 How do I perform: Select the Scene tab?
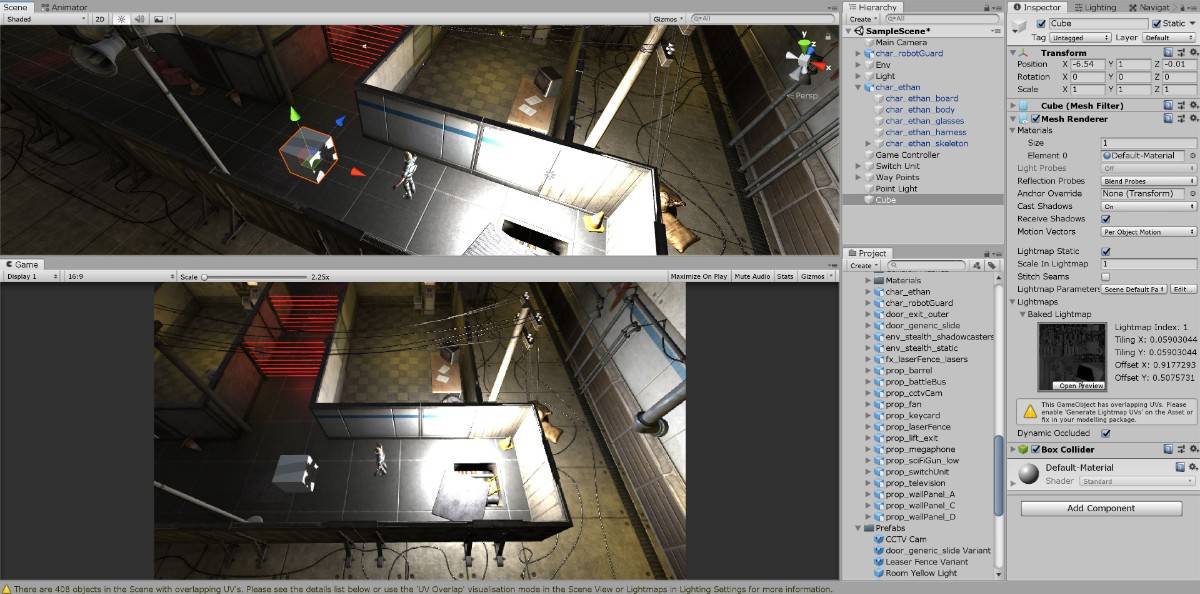pyautogui.click(x=17, y=6)
